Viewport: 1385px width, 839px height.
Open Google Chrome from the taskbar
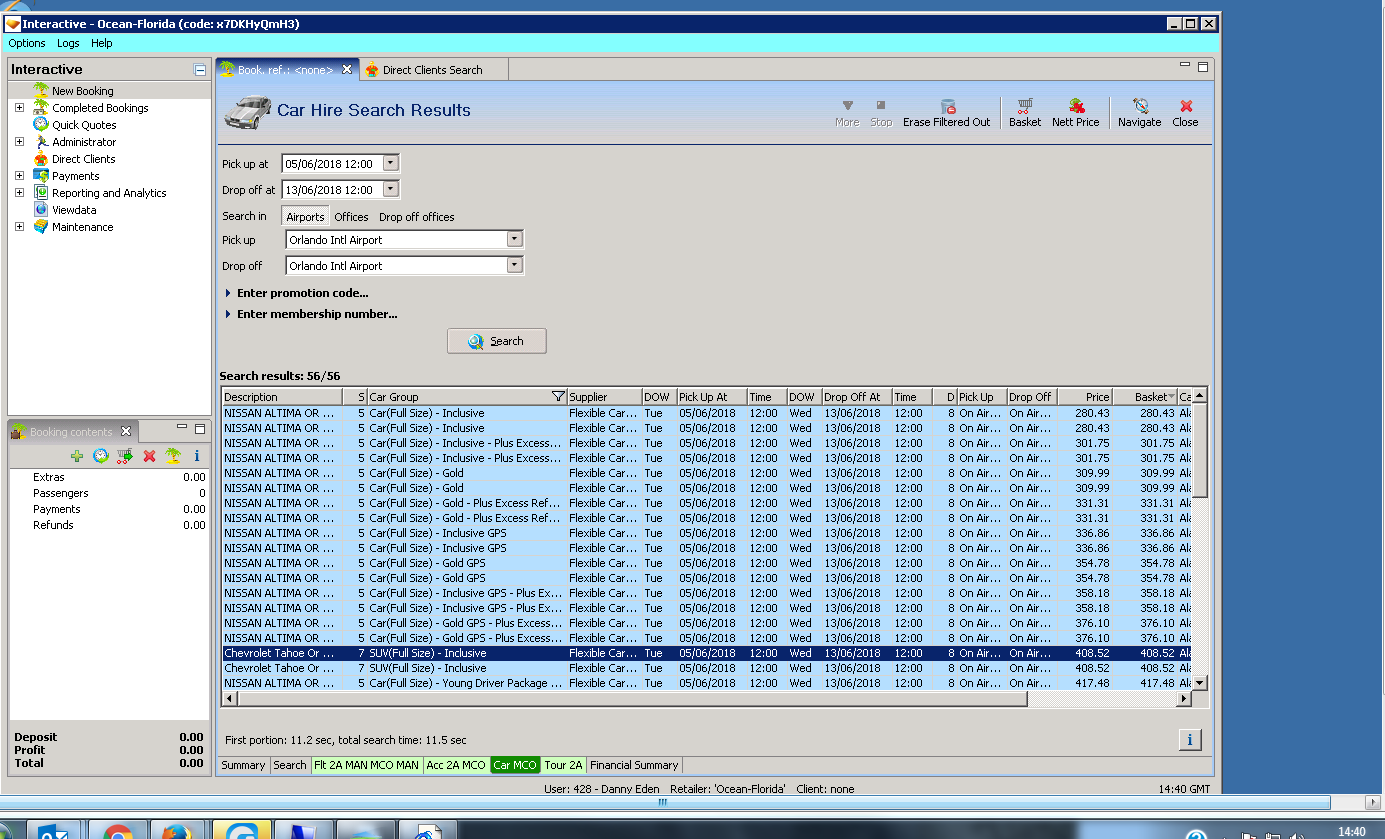117,830
